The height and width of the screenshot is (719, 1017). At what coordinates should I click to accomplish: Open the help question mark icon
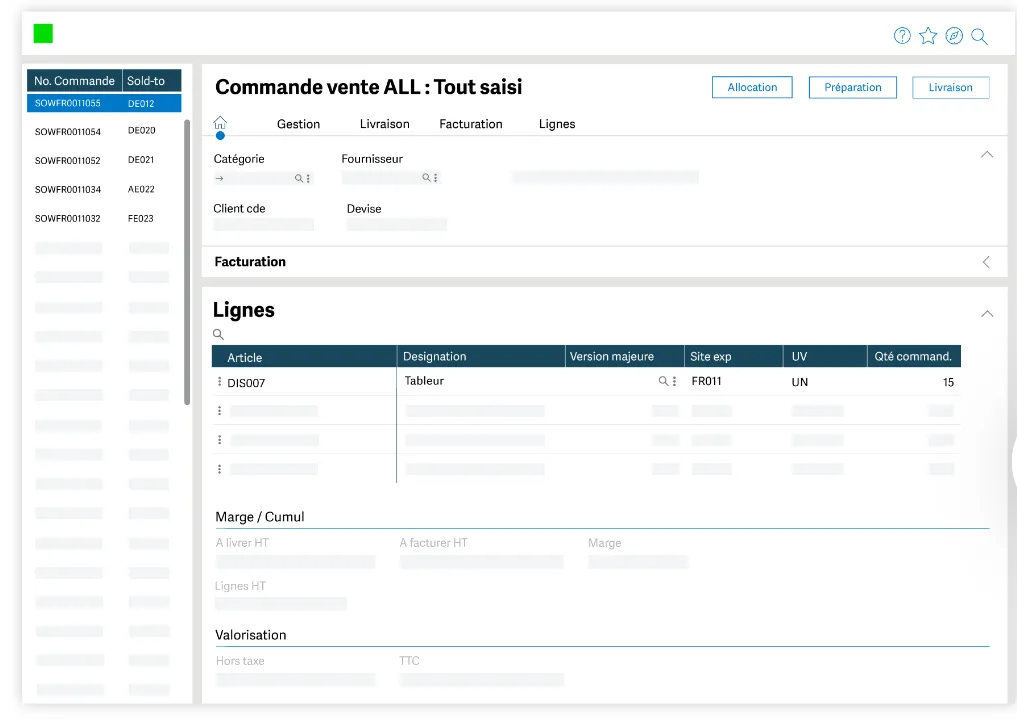[902, 36]
